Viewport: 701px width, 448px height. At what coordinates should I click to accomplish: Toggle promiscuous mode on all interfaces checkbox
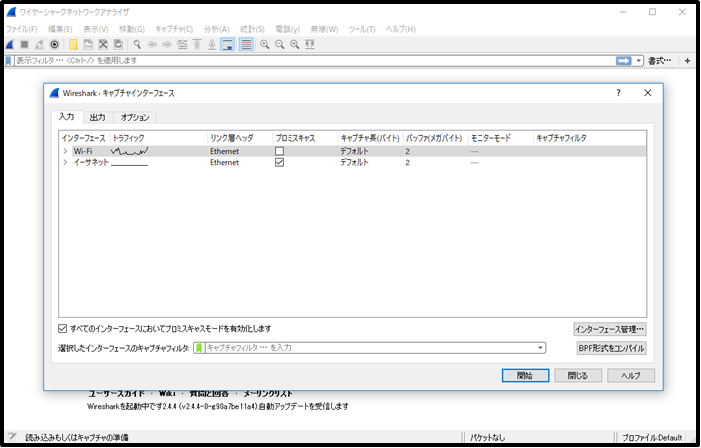[x=63, y=329]
